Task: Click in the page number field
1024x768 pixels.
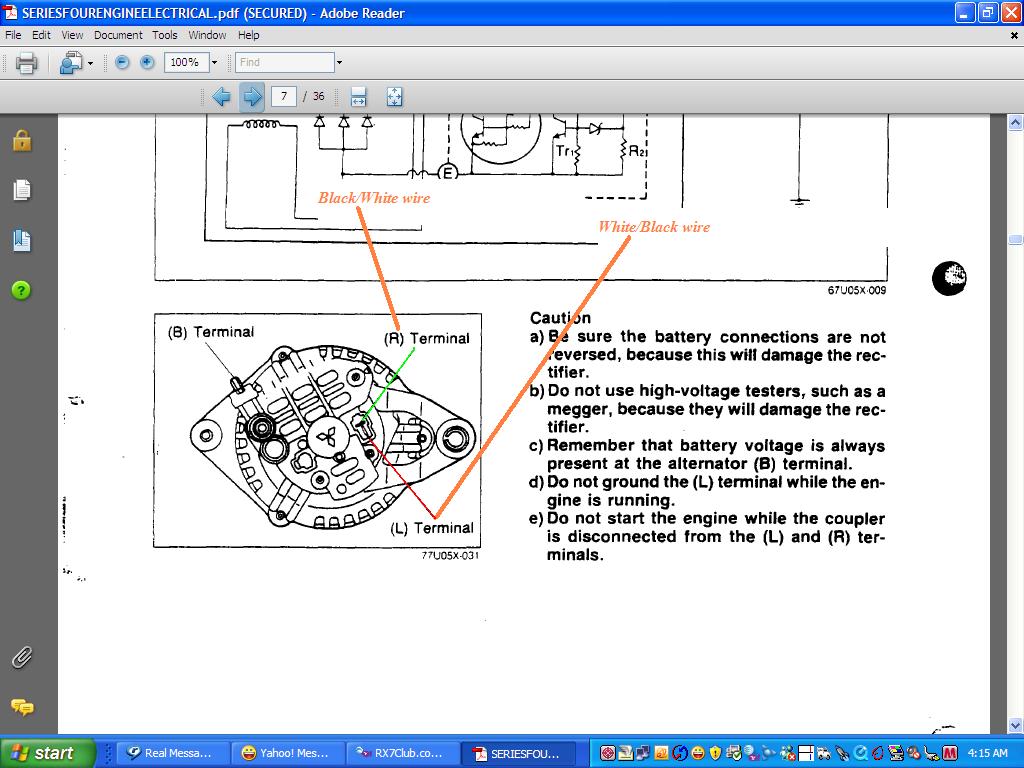Action: click(284, 96)
